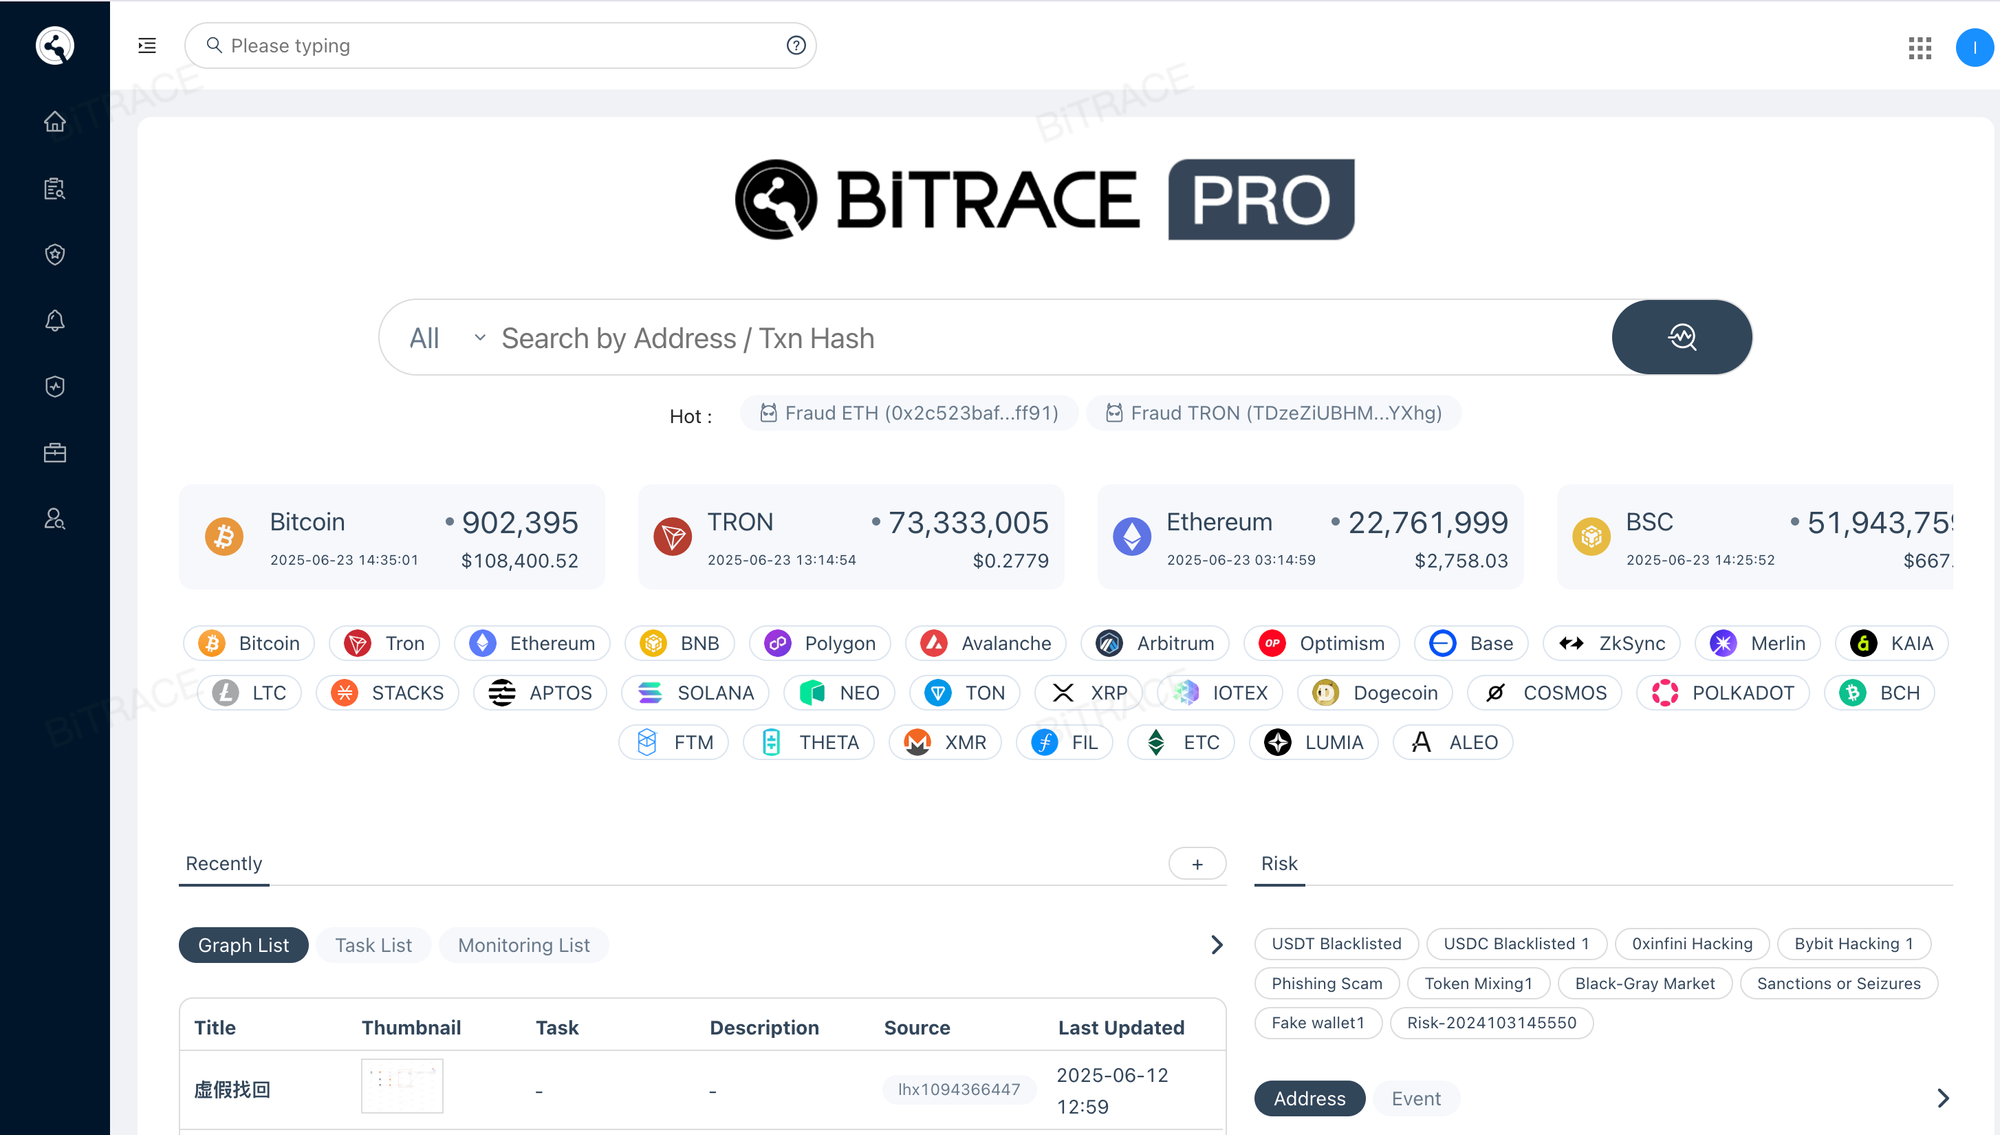The image size is (2000, 1135).
Task: Open the apps grid icon
Action: (1919, 48)
